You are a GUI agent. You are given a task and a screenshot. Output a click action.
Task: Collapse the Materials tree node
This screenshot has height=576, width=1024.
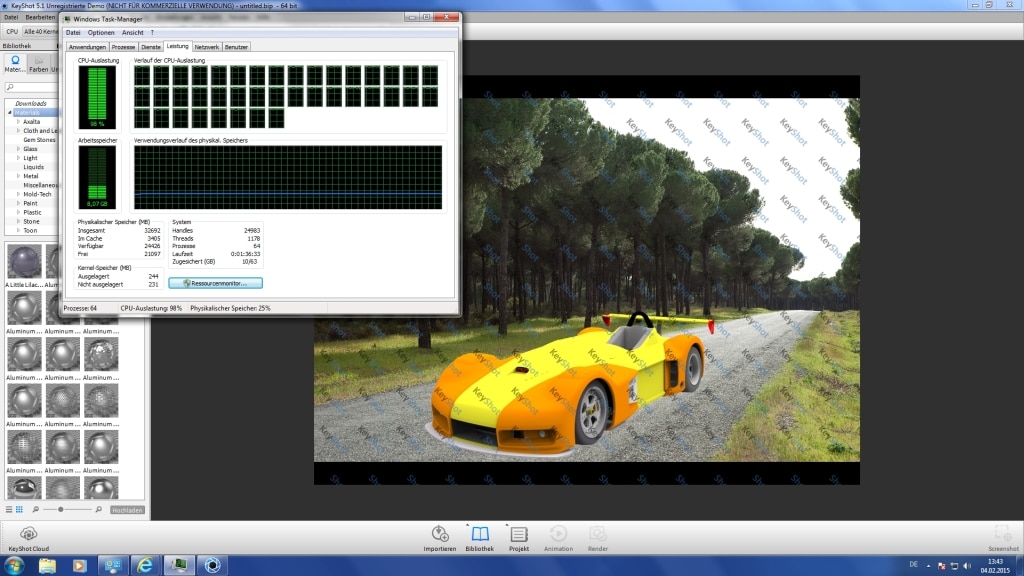[x=10, y=112]
